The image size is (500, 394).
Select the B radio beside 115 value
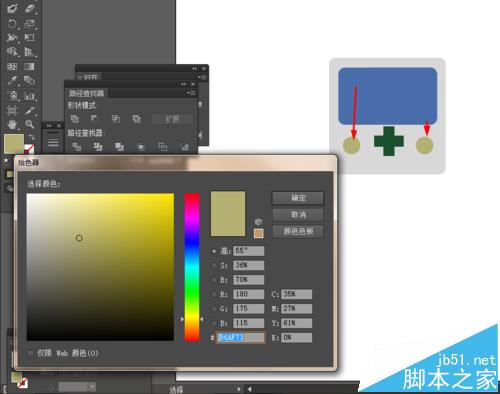(214, 323)
